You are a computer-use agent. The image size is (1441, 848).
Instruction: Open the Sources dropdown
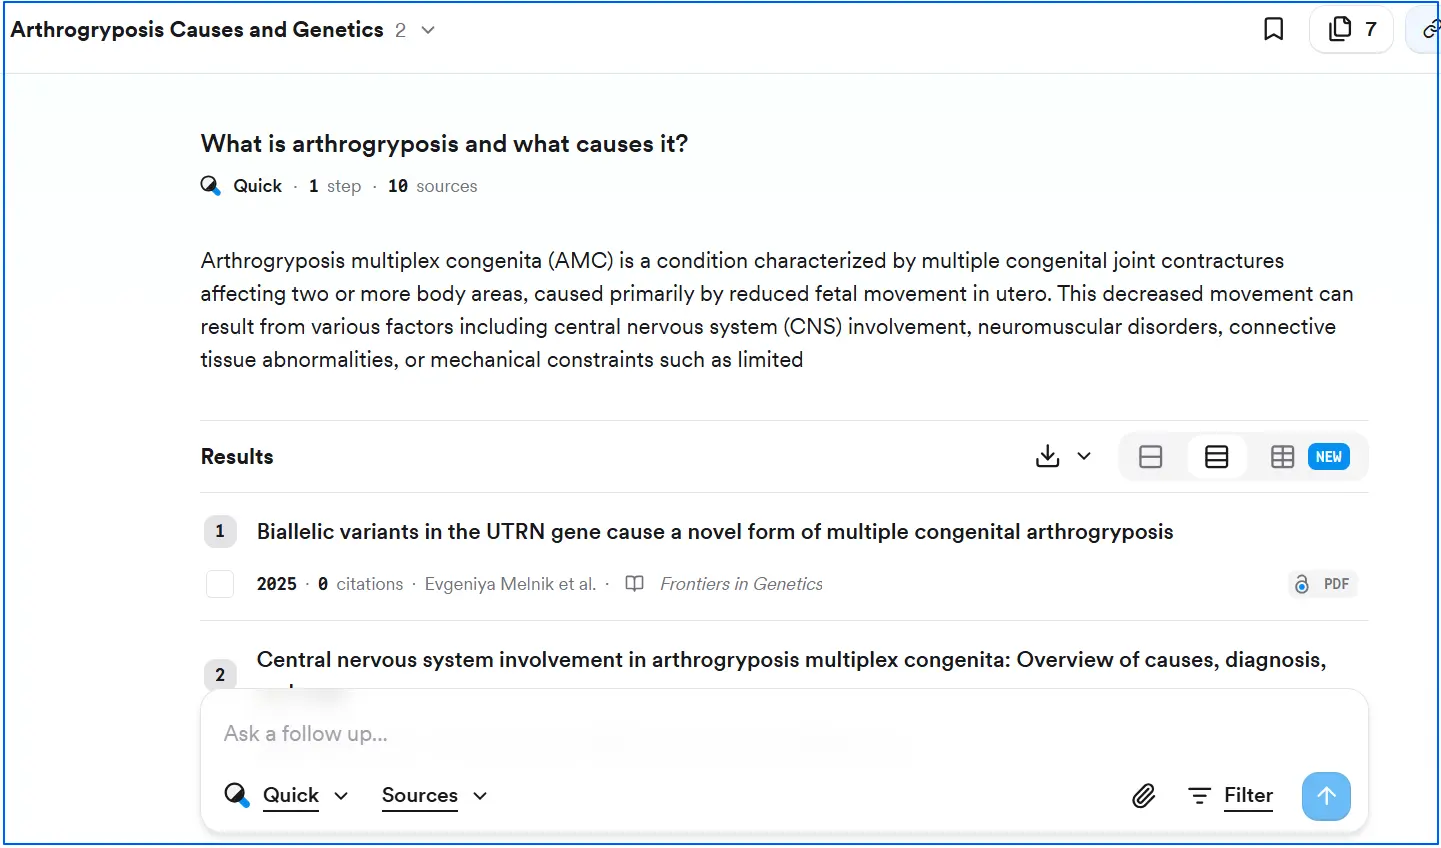point(434,796)
